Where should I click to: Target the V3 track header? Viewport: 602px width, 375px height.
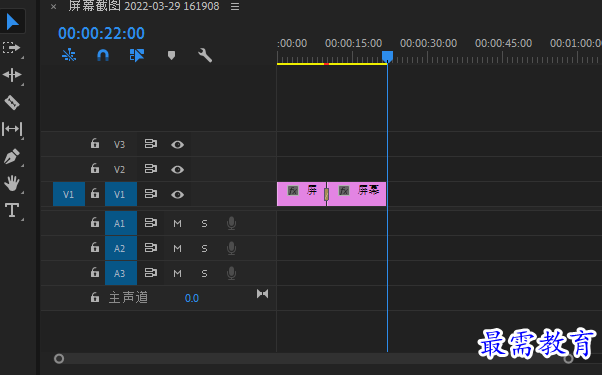tap(121, 144)
